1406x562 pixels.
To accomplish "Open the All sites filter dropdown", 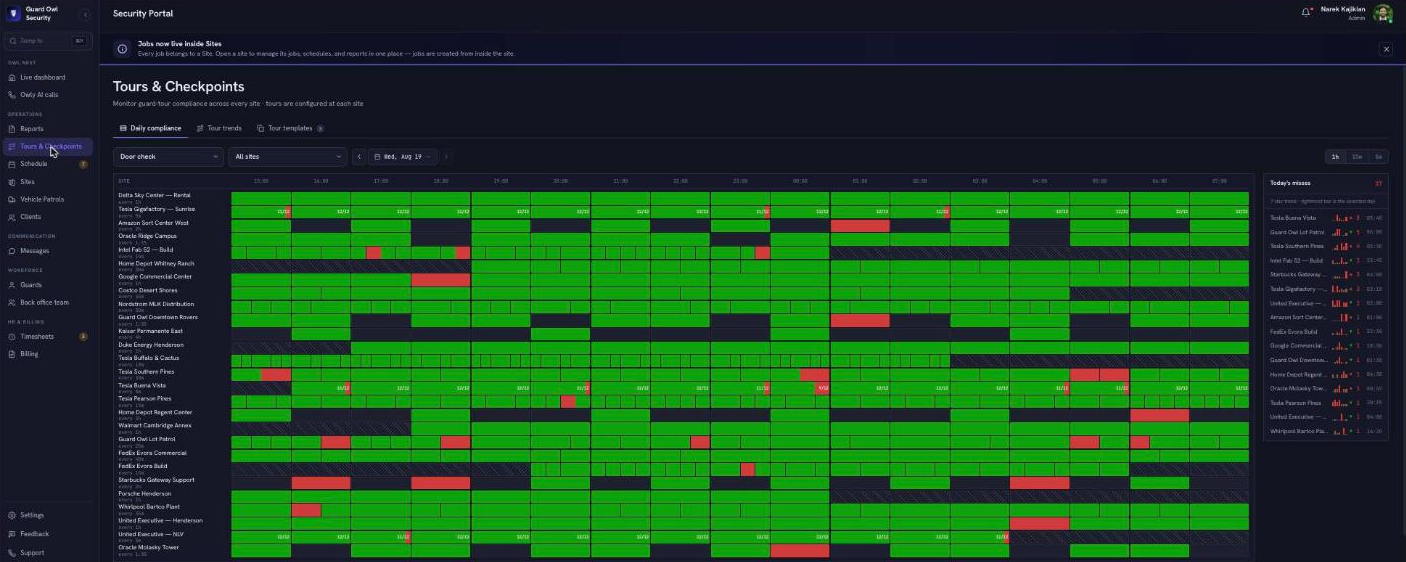I will [x=287, y=157].
